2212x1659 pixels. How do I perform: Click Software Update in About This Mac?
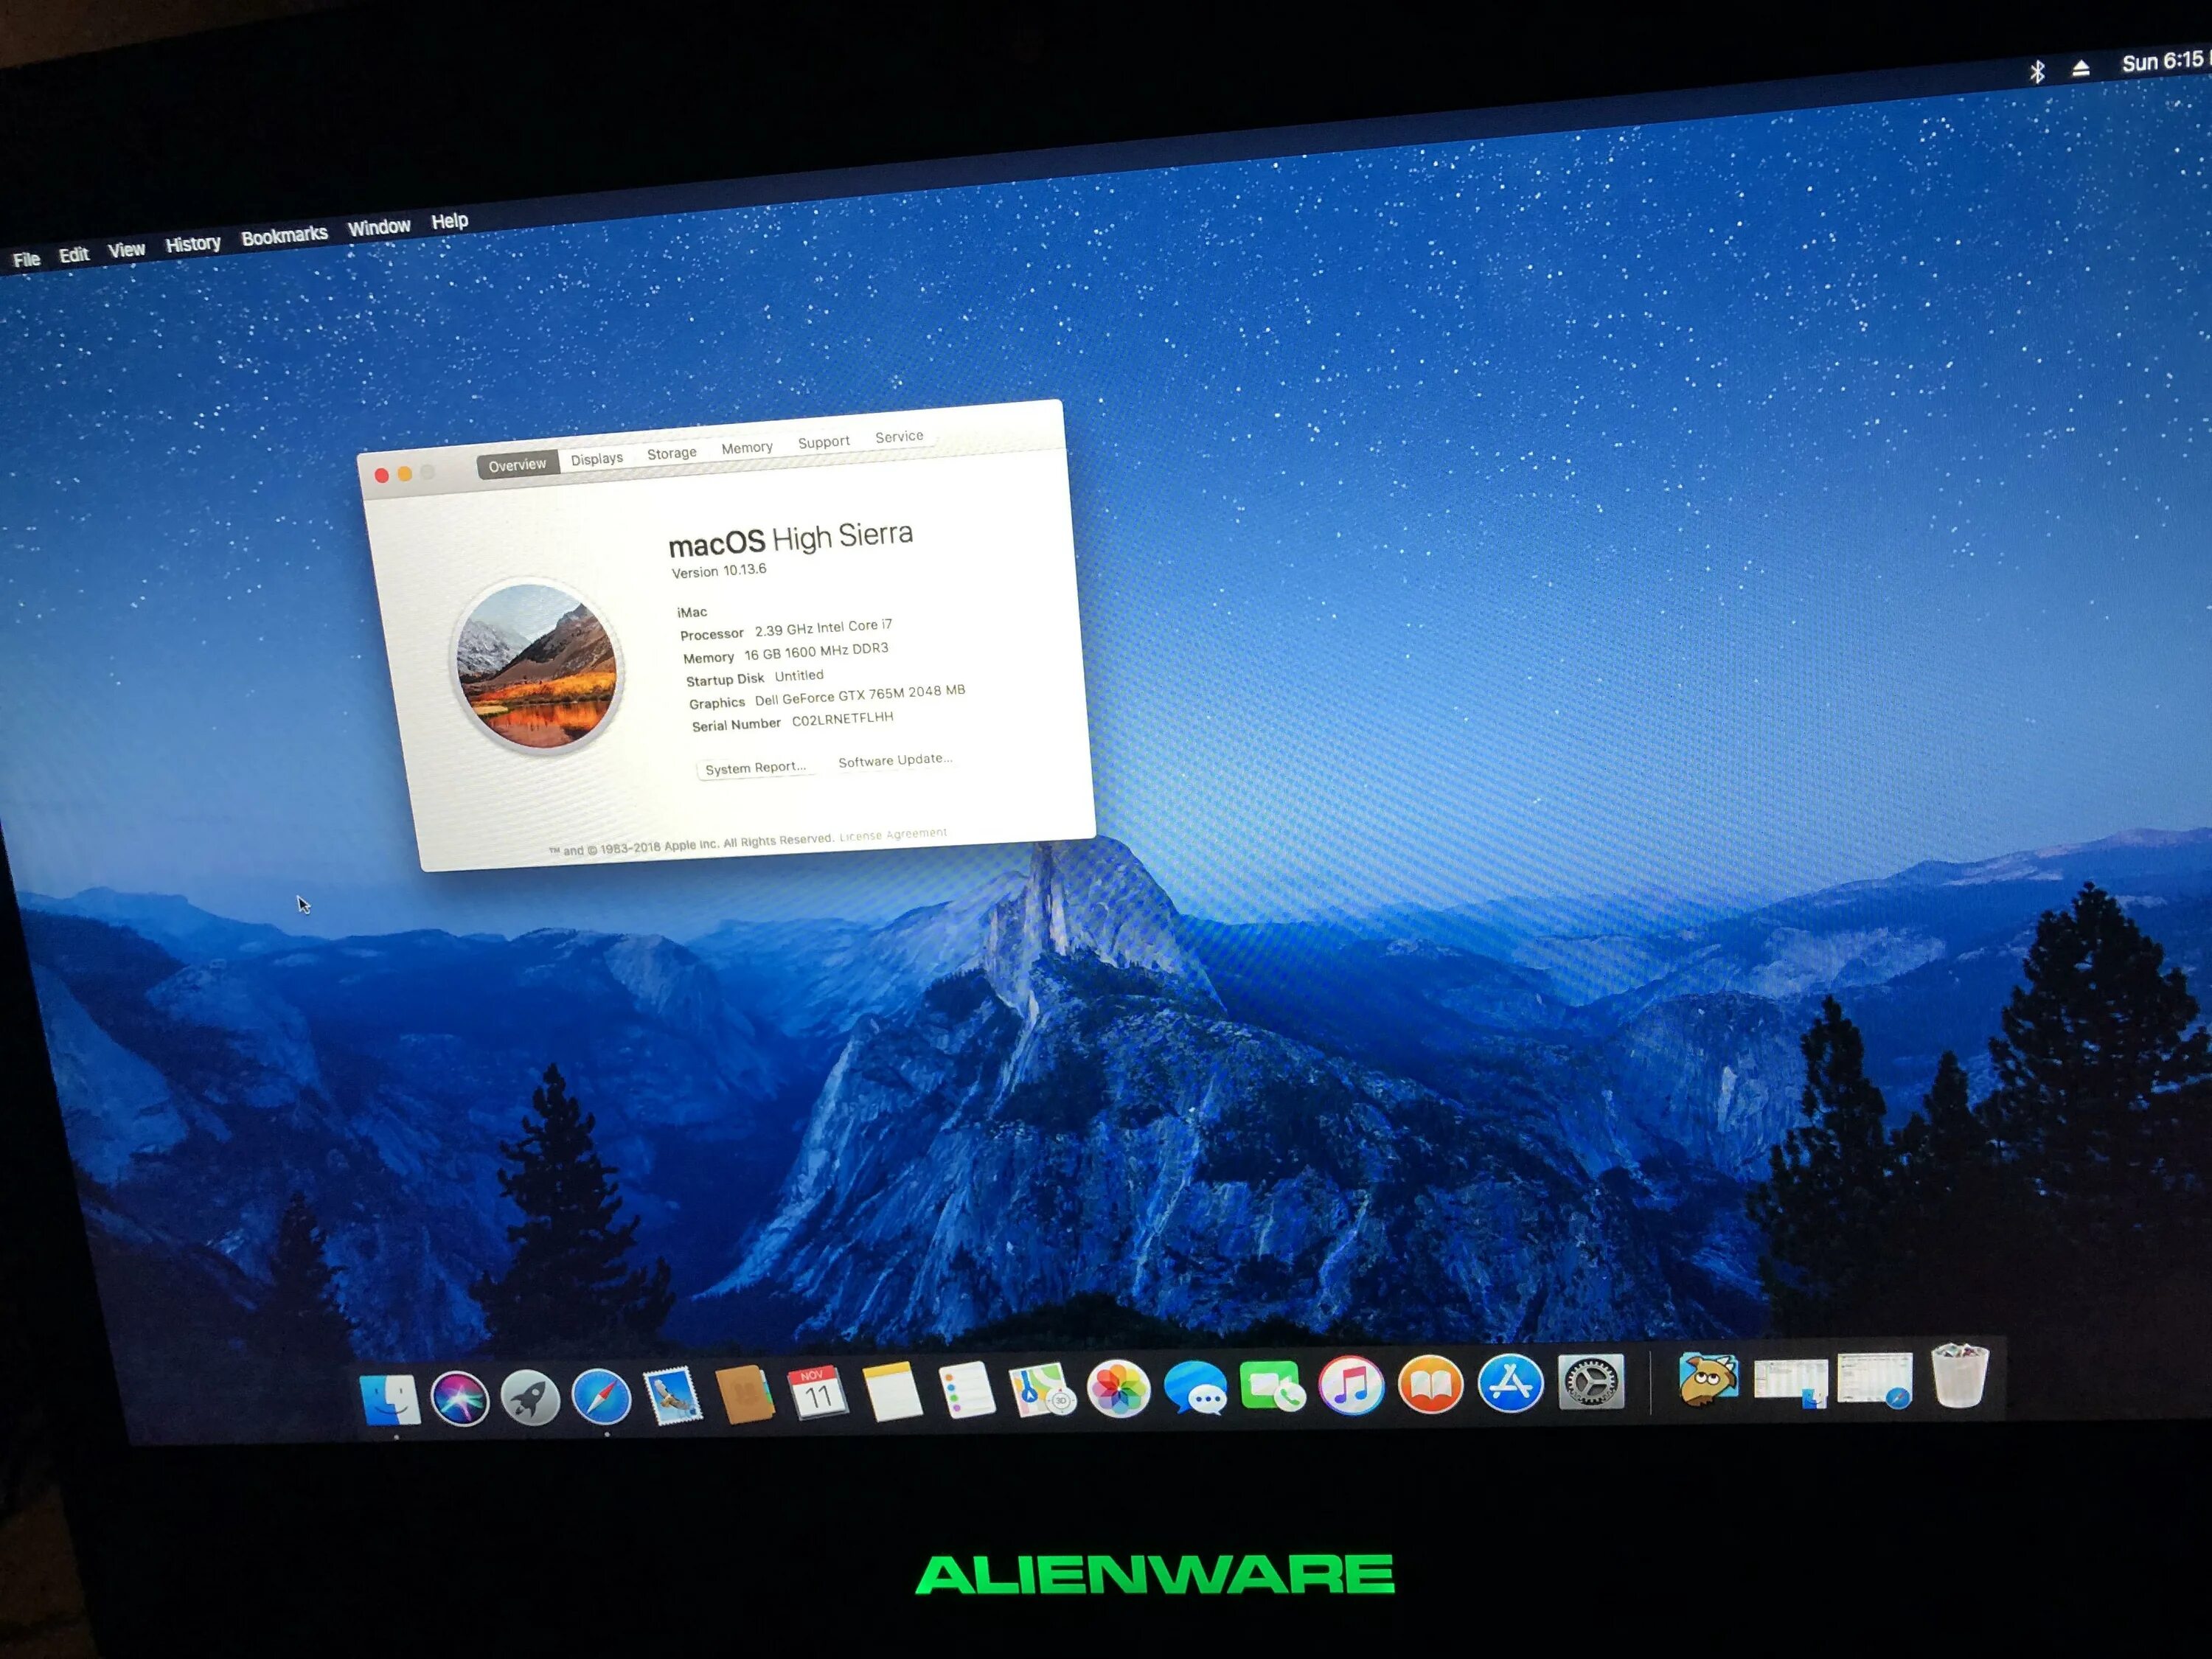[888, 759]
